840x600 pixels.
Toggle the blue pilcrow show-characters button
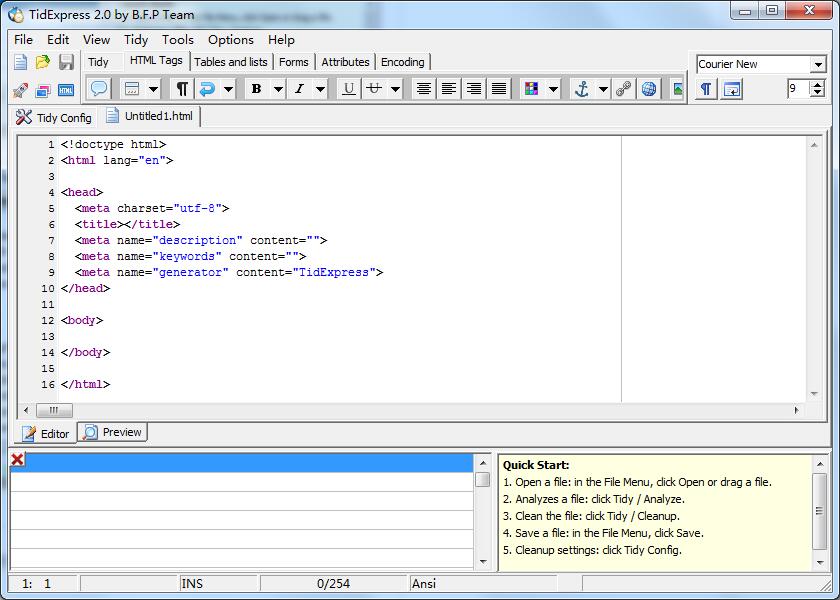(x=706, y=89)
